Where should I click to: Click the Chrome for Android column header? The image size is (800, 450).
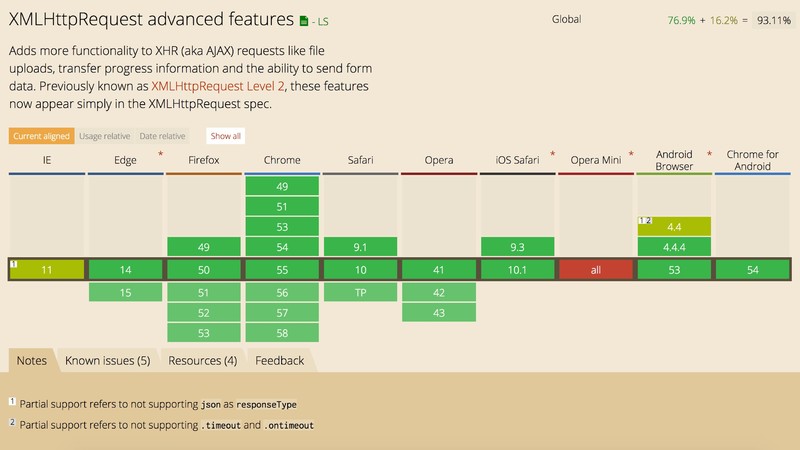point(753,160)
